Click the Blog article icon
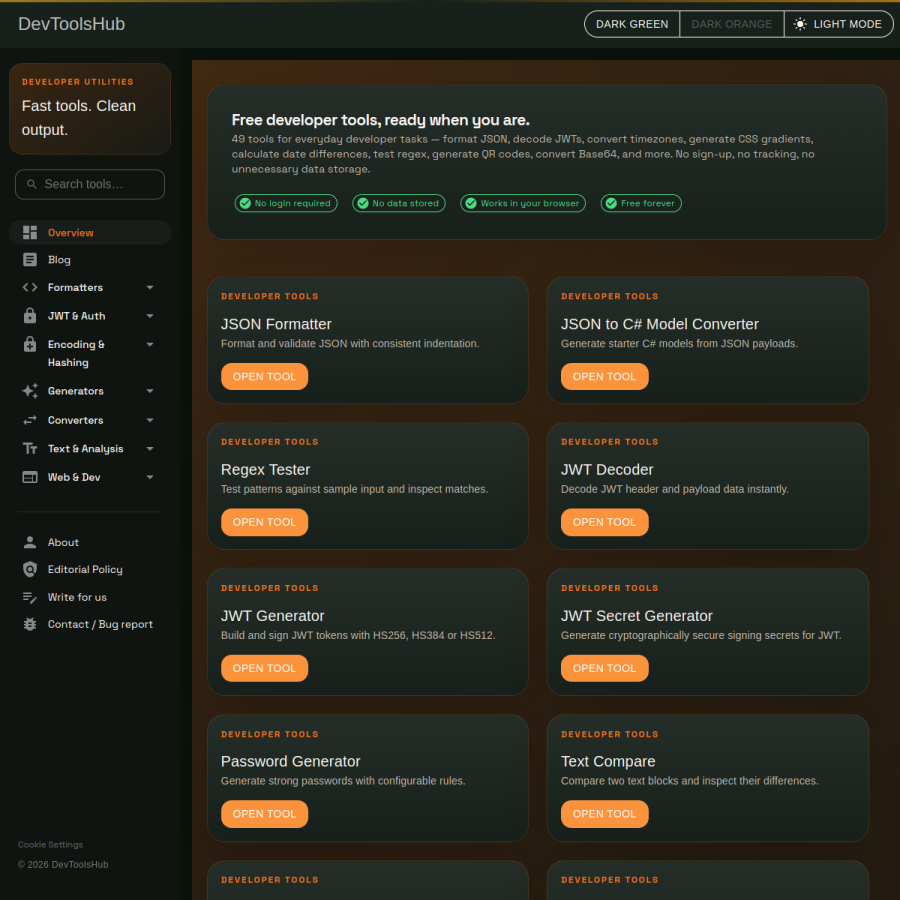The width and height of the screenshot is (900, 900). pos(30,259)
